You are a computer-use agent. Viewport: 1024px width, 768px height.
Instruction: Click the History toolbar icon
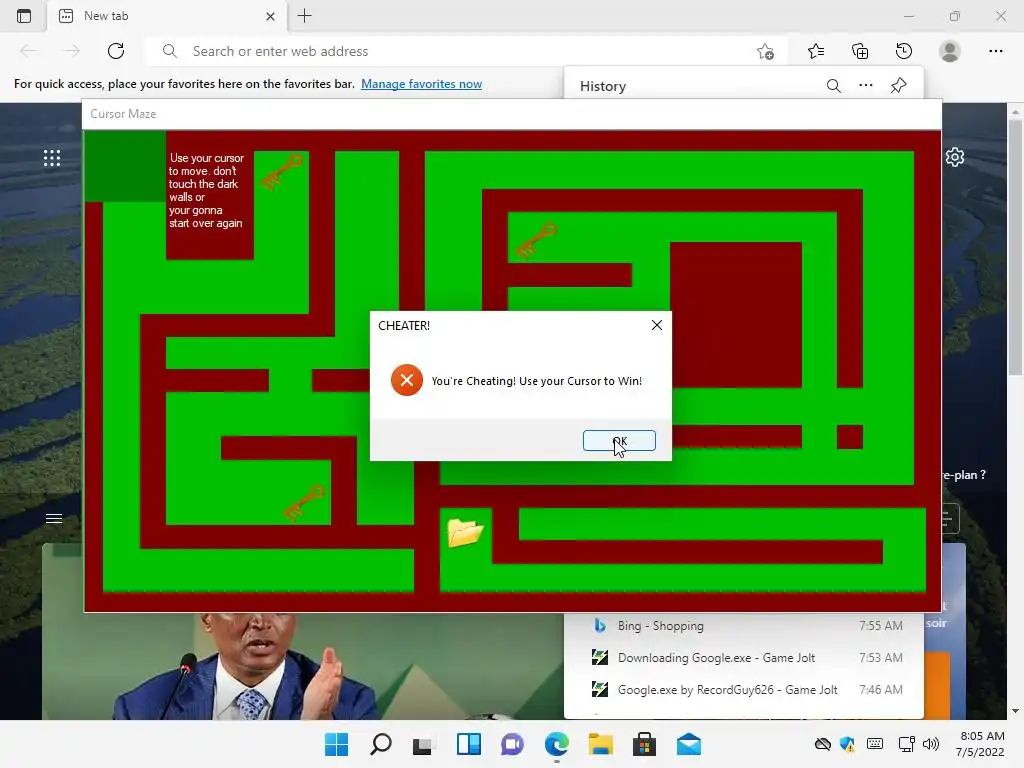coord(904,51)
